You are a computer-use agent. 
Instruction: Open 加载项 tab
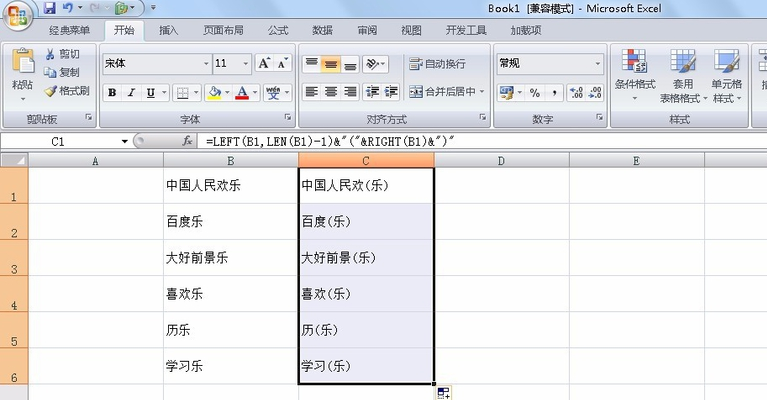526,30
